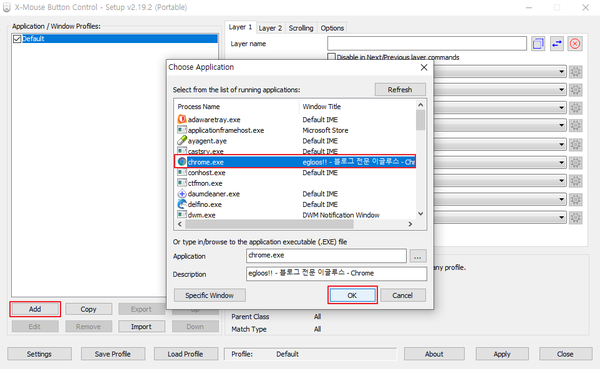Click the daumcleaner.exe blue icon
Viewport: 600px width, 369px height.
(182, 194)
